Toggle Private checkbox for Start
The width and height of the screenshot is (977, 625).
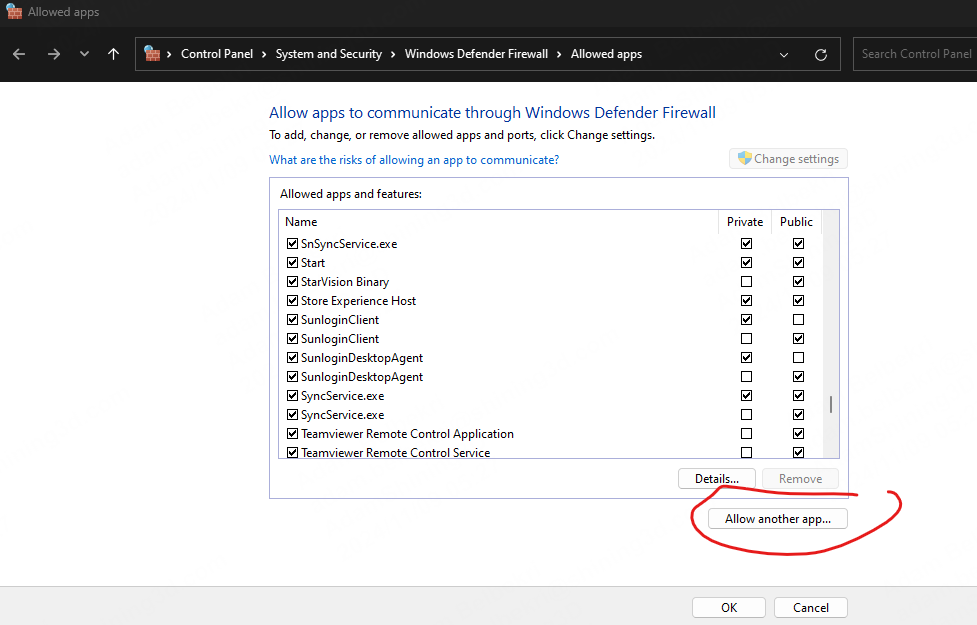[746, 262]
